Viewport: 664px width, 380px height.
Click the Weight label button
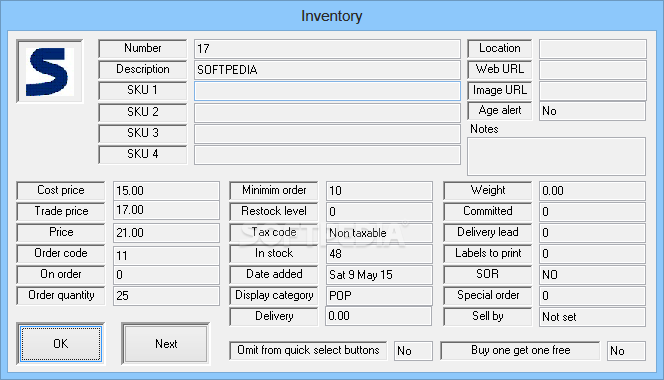coord(488,191)
